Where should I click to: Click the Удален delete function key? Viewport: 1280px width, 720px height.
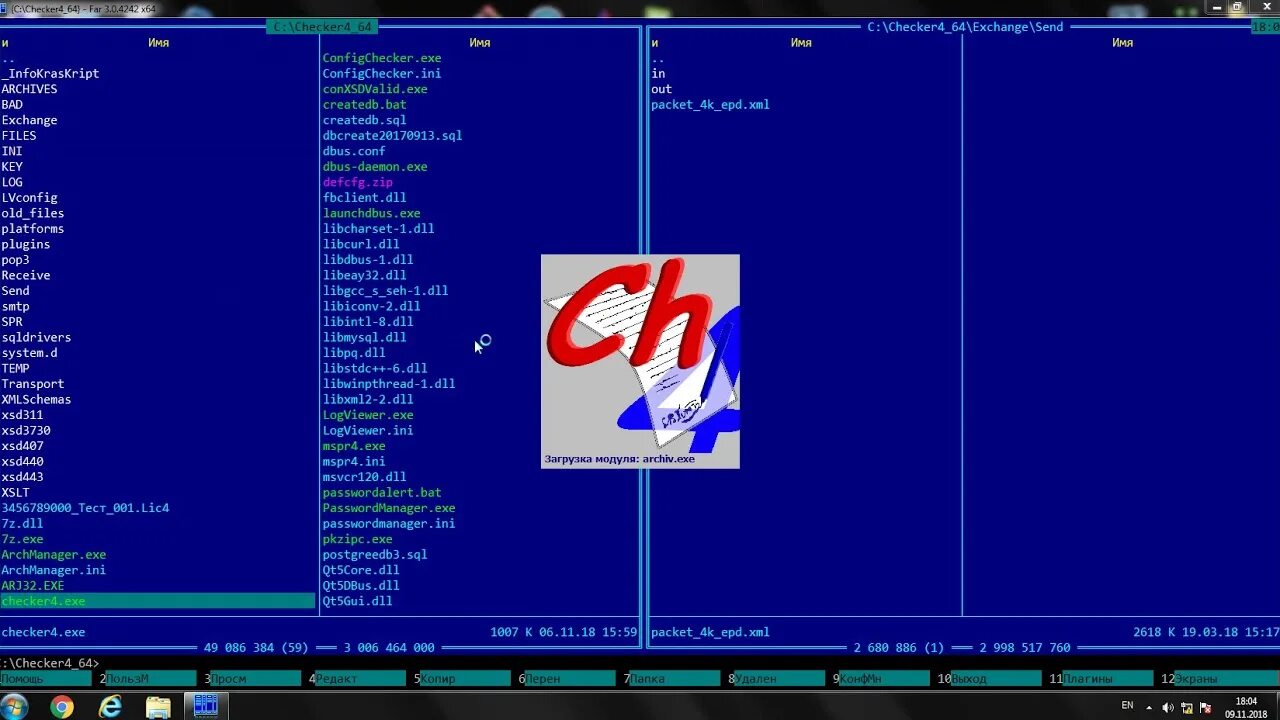777,678
